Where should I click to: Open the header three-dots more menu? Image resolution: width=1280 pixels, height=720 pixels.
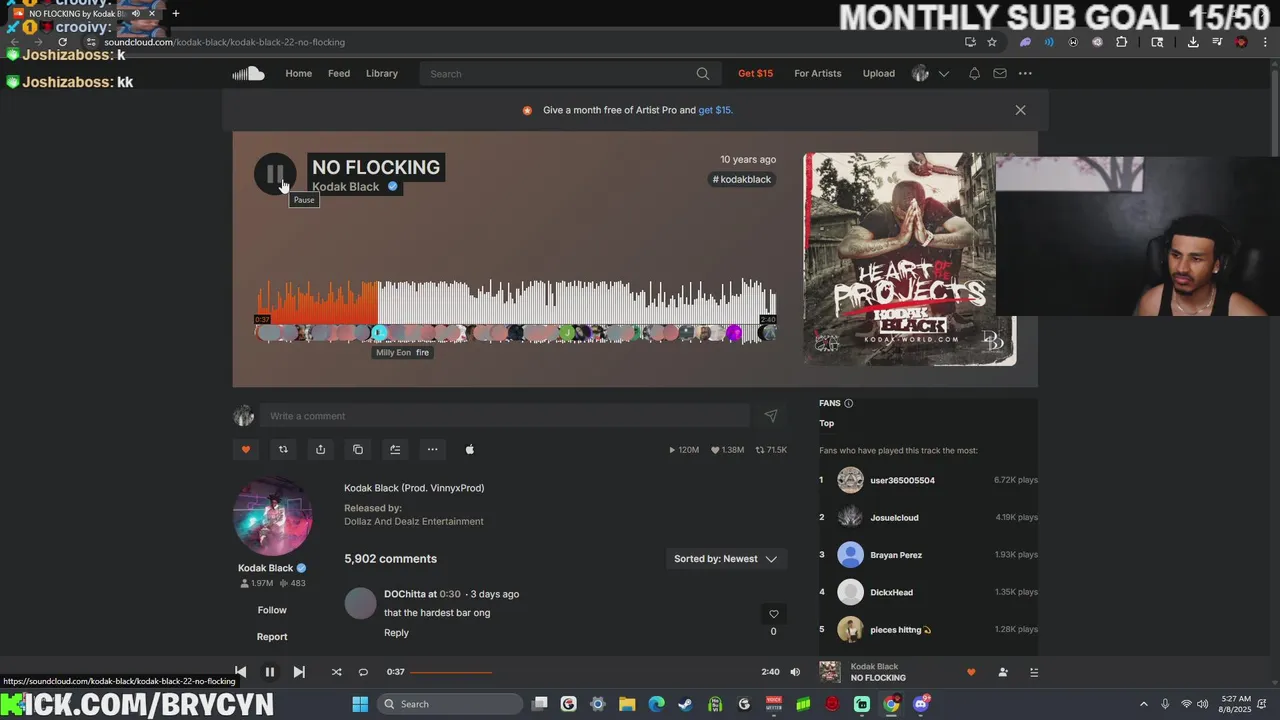(x=1025, y=73)
